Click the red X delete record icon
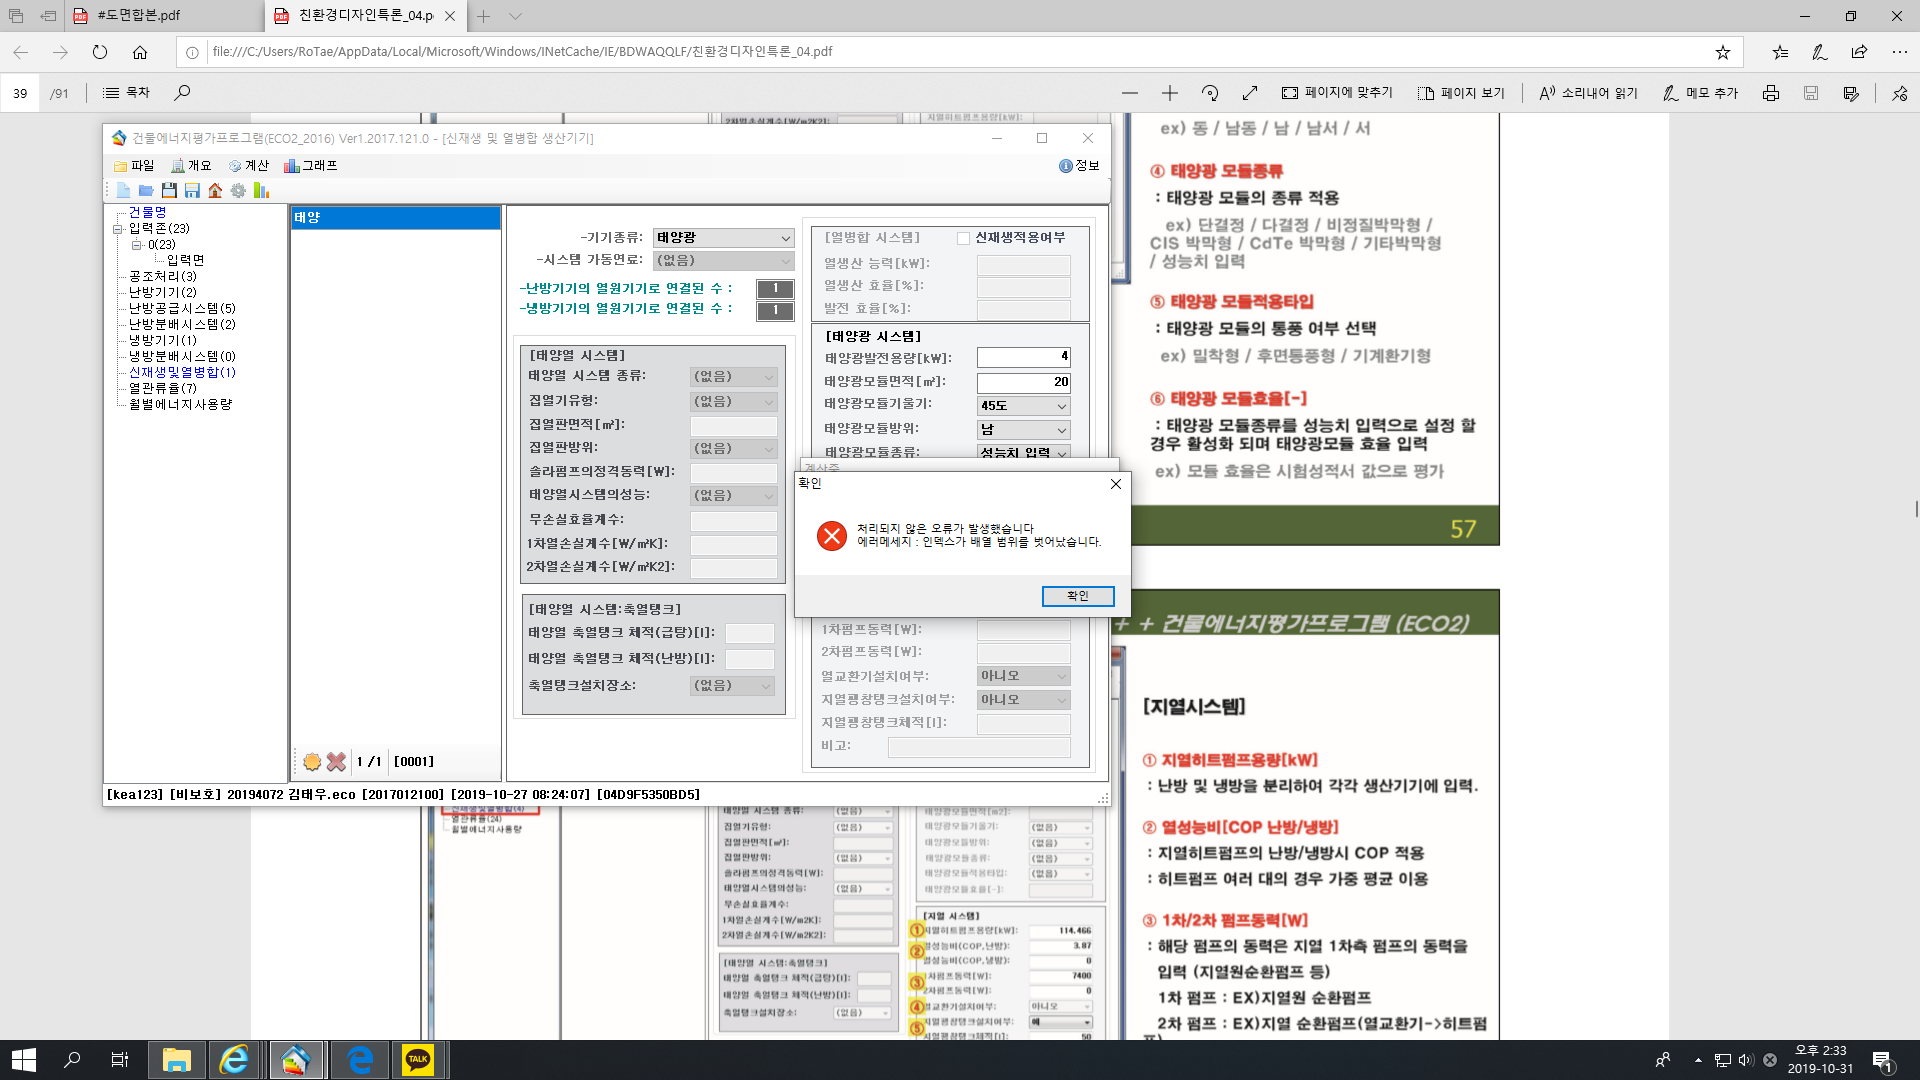Image resolution: width=1920 pixels, height=1080 pixels. [x=336, y=762]
